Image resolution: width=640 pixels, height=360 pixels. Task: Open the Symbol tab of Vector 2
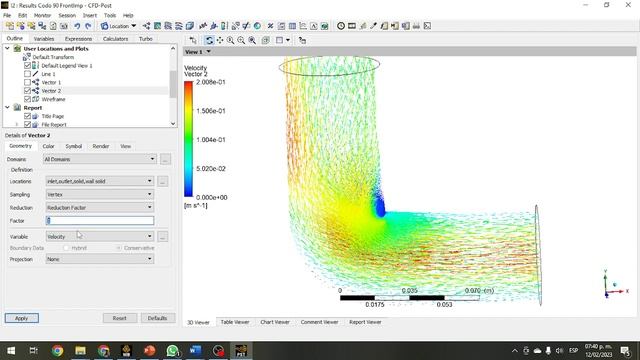click(73, 146)
